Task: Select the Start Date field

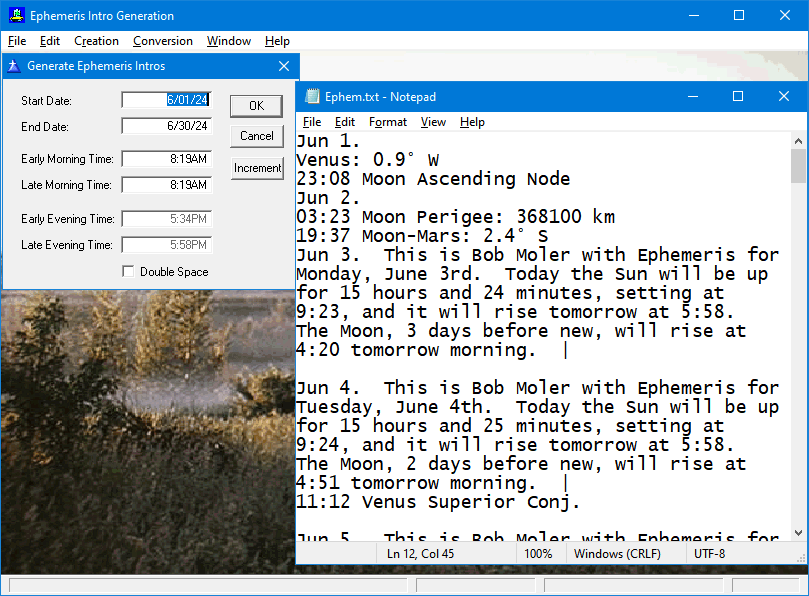Action: tap(165, 100)
